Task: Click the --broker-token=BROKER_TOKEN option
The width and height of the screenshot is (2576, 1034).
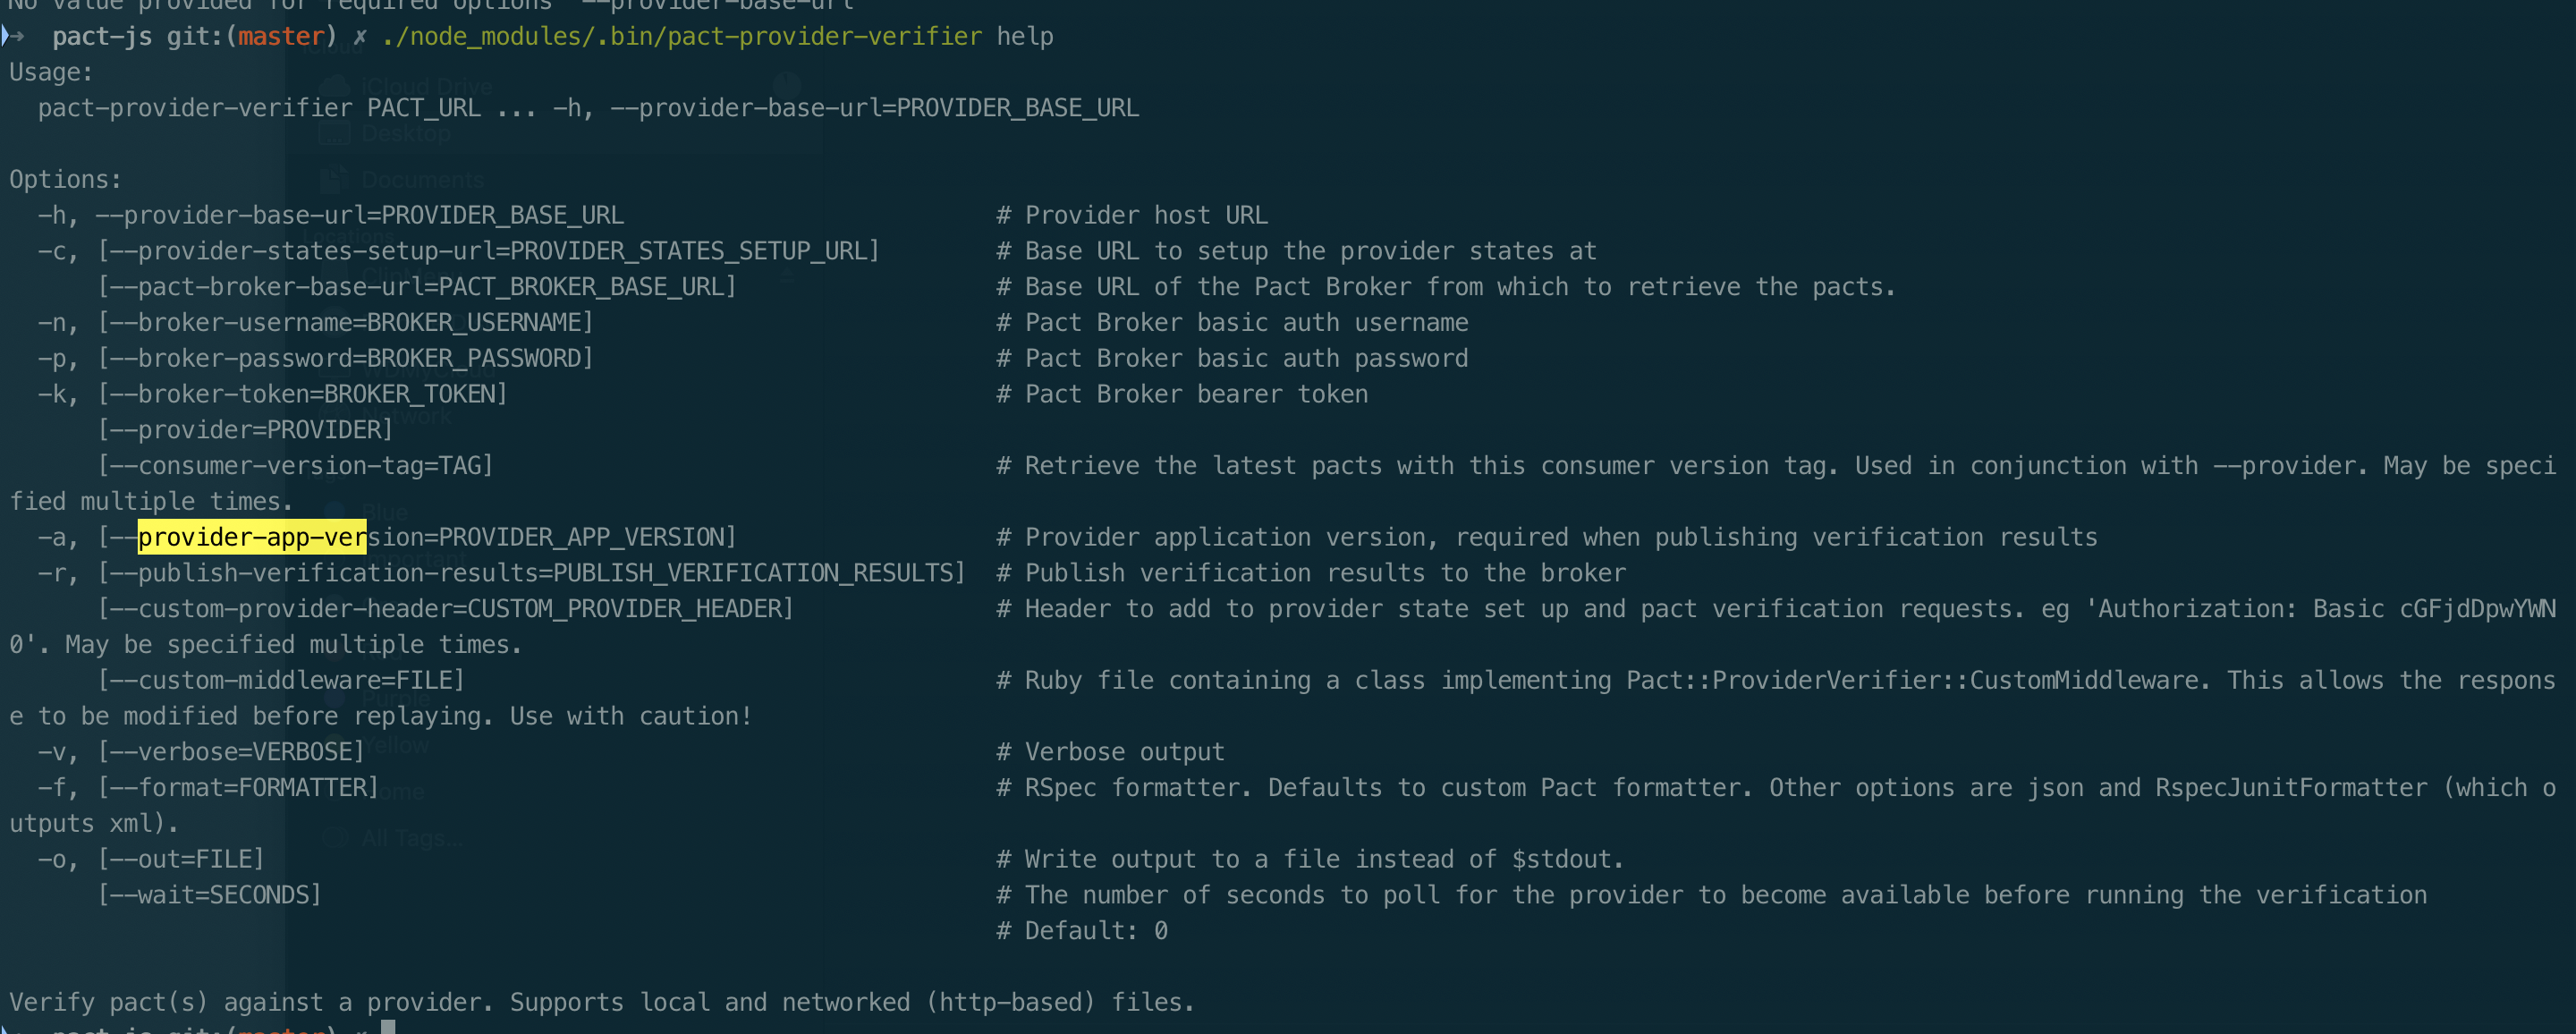Action: point(302,394)
